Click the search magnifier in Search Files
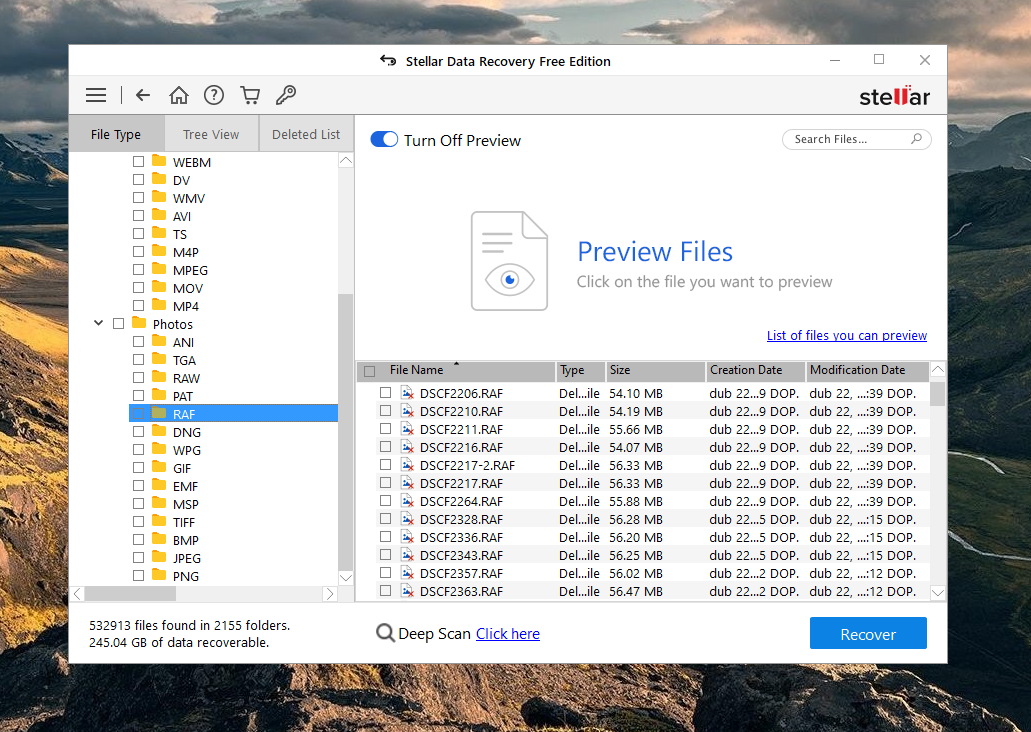Viewport: 1031px width, 732px height. (916, 139)
